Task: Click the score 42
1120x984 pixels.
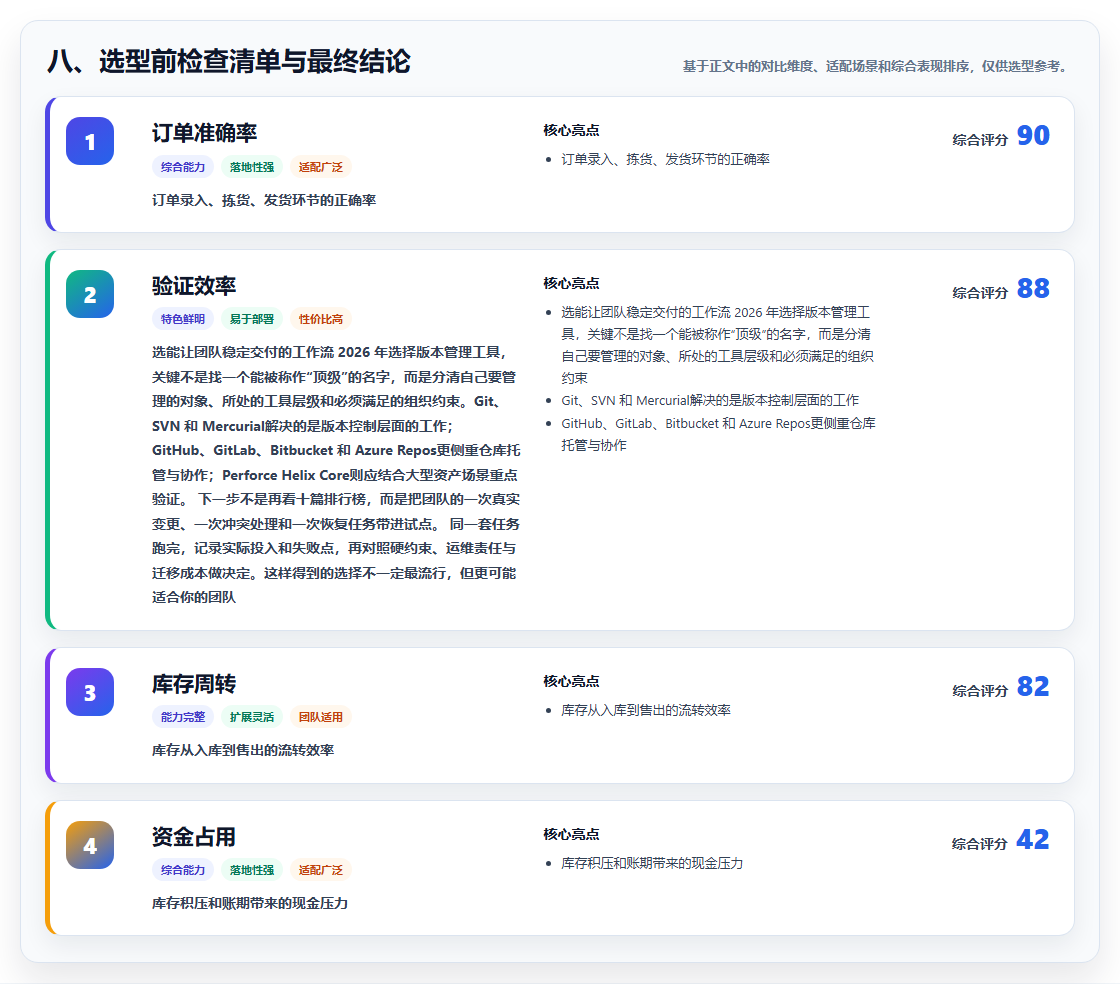Action: [x=1033, y=840]
